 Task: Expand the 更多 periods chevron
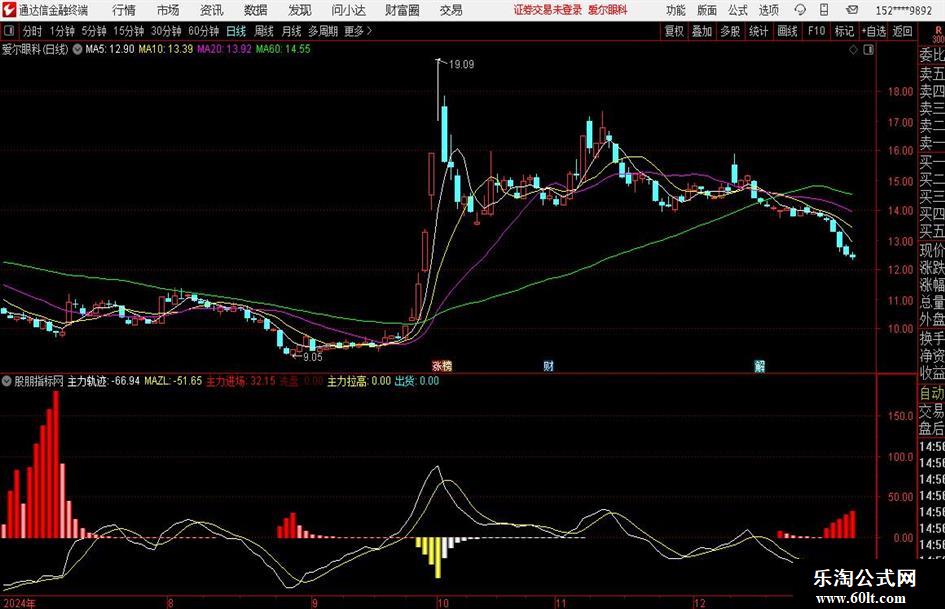click(x=369, y=31)
